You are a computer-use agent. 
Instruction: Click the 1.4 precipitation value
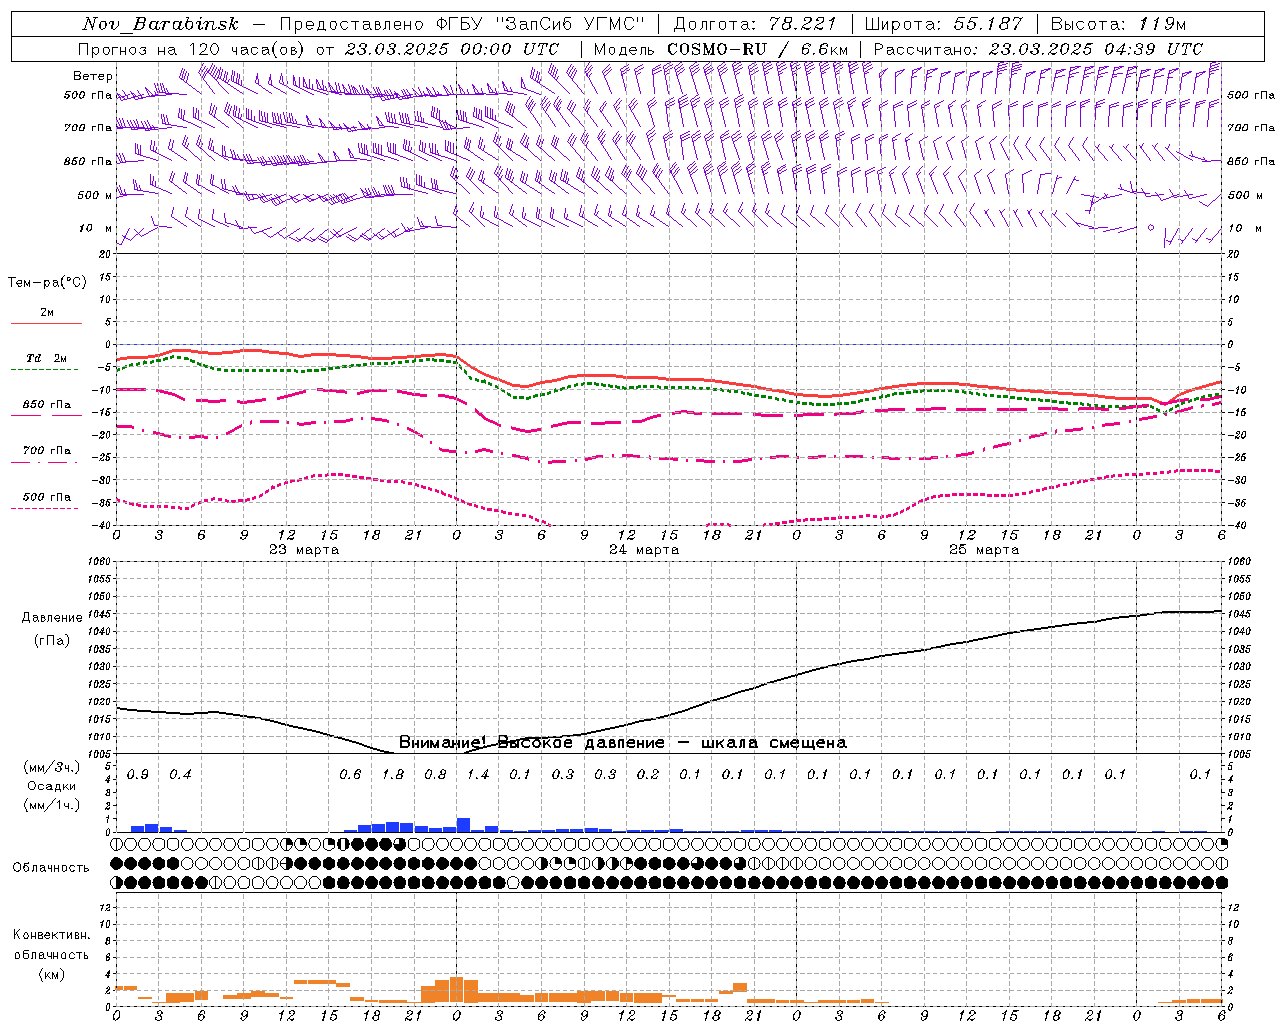(478, 775)
